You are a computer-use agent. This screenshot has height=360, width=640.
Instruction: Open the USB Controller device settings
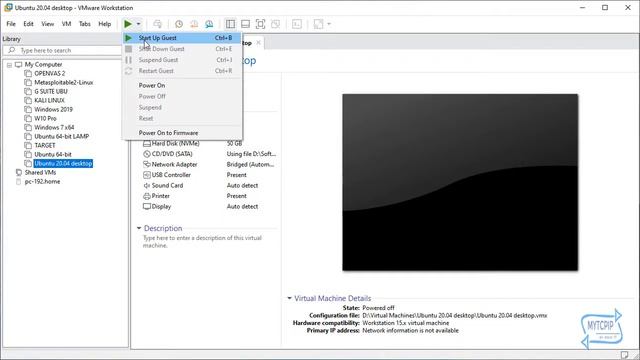[171, 175]
